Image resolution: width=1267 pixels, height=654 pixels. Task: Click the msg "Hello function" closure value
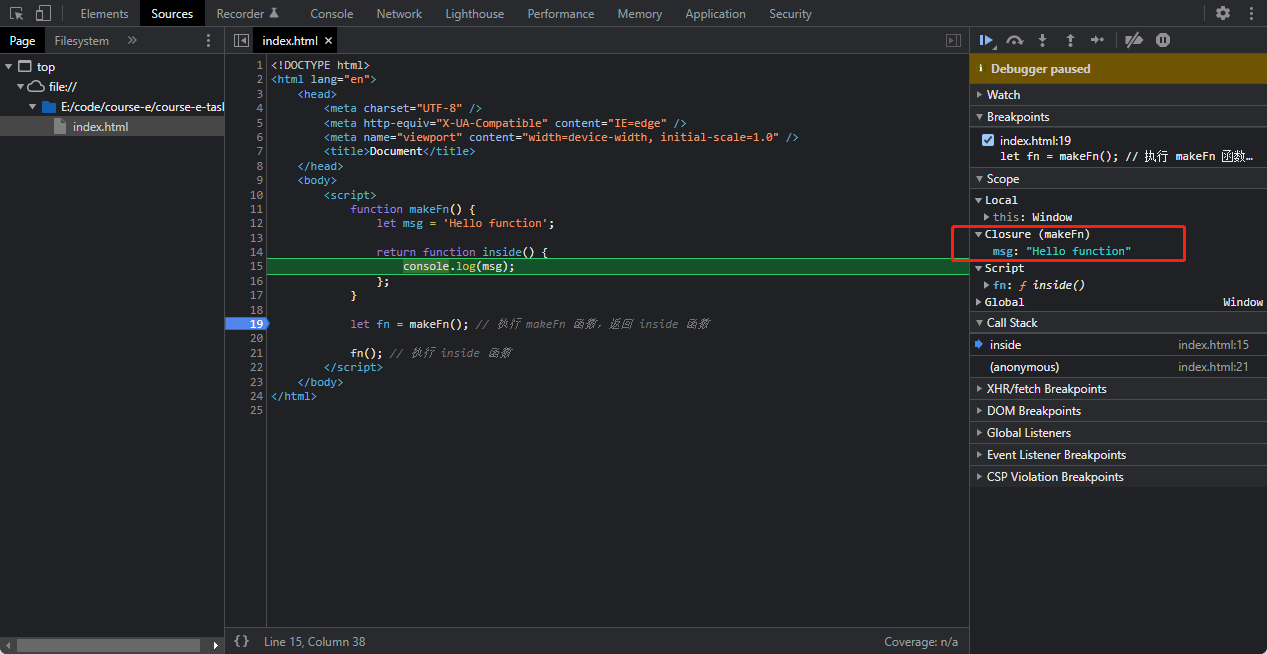click(x=1078, y=251)
